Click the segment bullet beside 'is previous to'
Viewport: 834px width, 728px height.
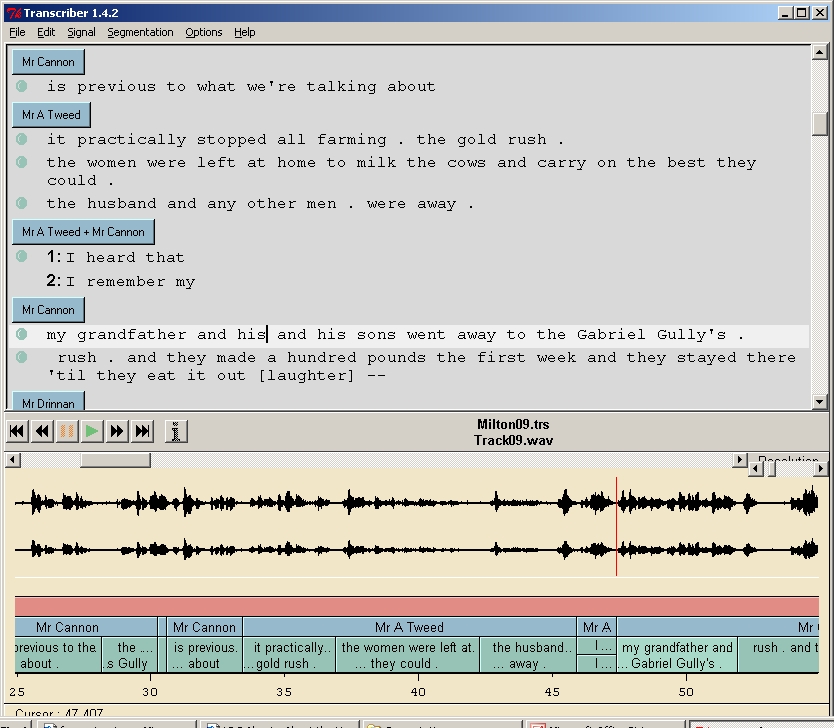(22, 87)
